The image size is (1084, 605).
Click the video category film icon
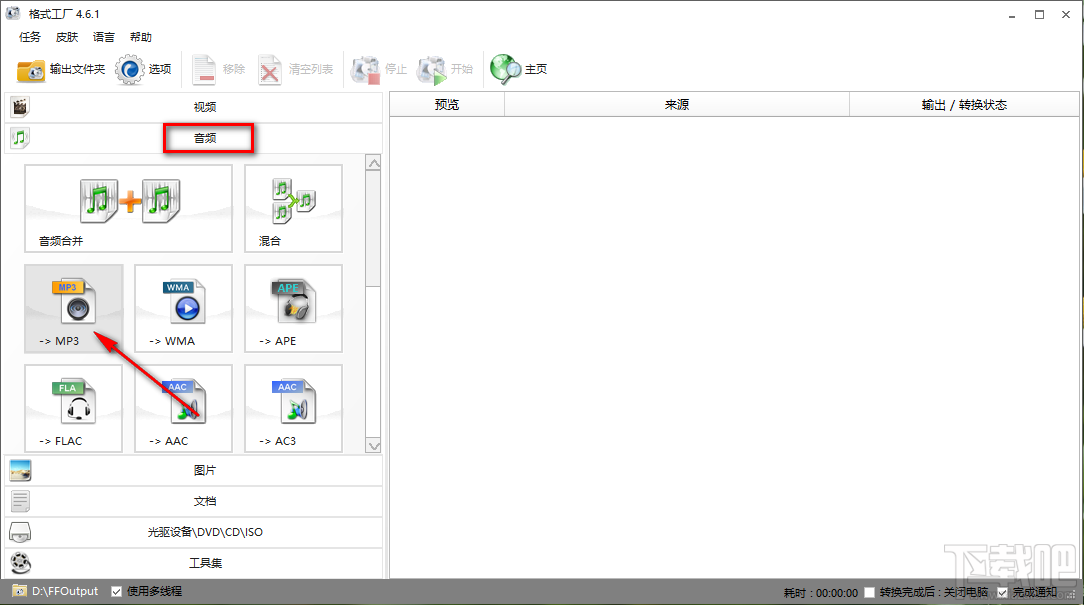pos(20,106)
